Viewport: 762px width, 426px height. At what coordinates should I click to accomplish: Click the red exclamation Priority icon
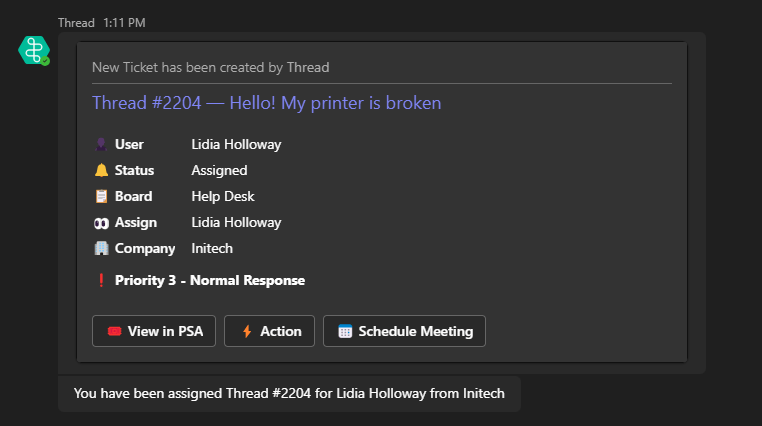click(101, 280)
